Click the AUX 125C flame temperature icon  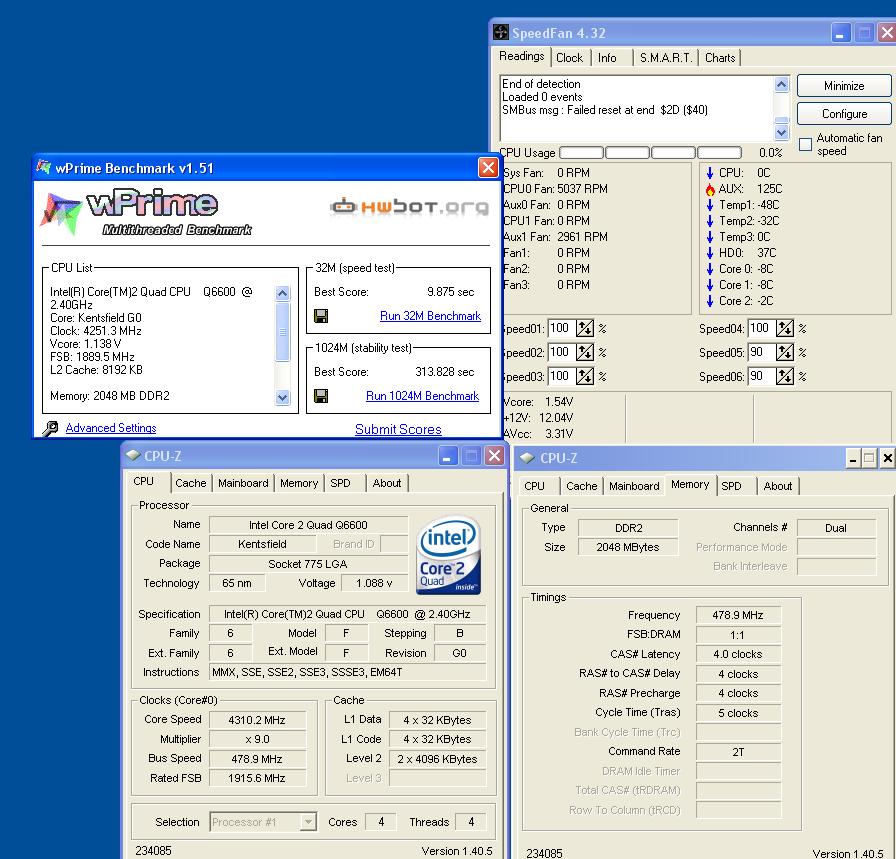[x=710, y=189]
